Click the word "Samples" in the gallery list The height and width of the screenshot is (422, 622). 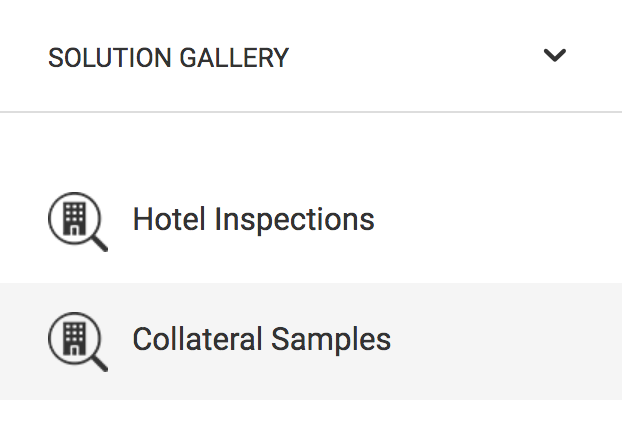click(331, 341)
